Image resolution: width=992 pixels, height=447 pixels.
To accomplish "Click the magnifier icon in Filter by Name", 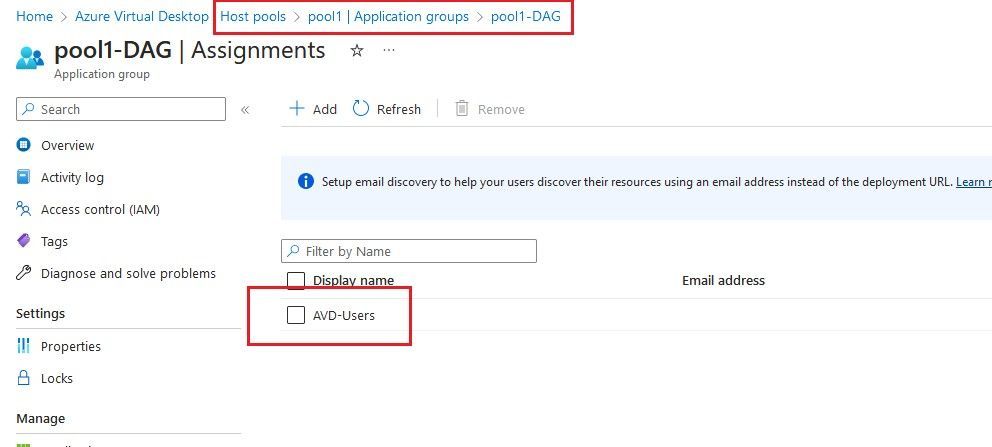I will click(293, 251).
